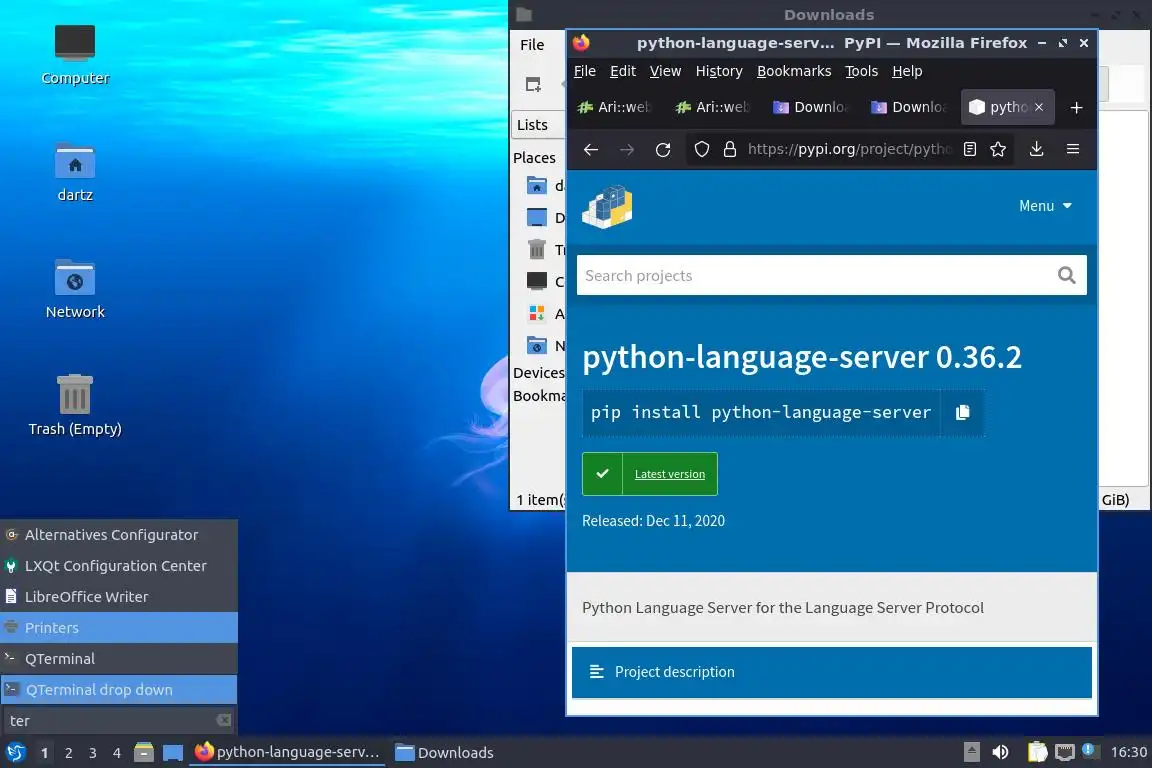Screen dimensions: 1152x768
Task: Click the update notifier tray icon
Action: [1089, 750]
